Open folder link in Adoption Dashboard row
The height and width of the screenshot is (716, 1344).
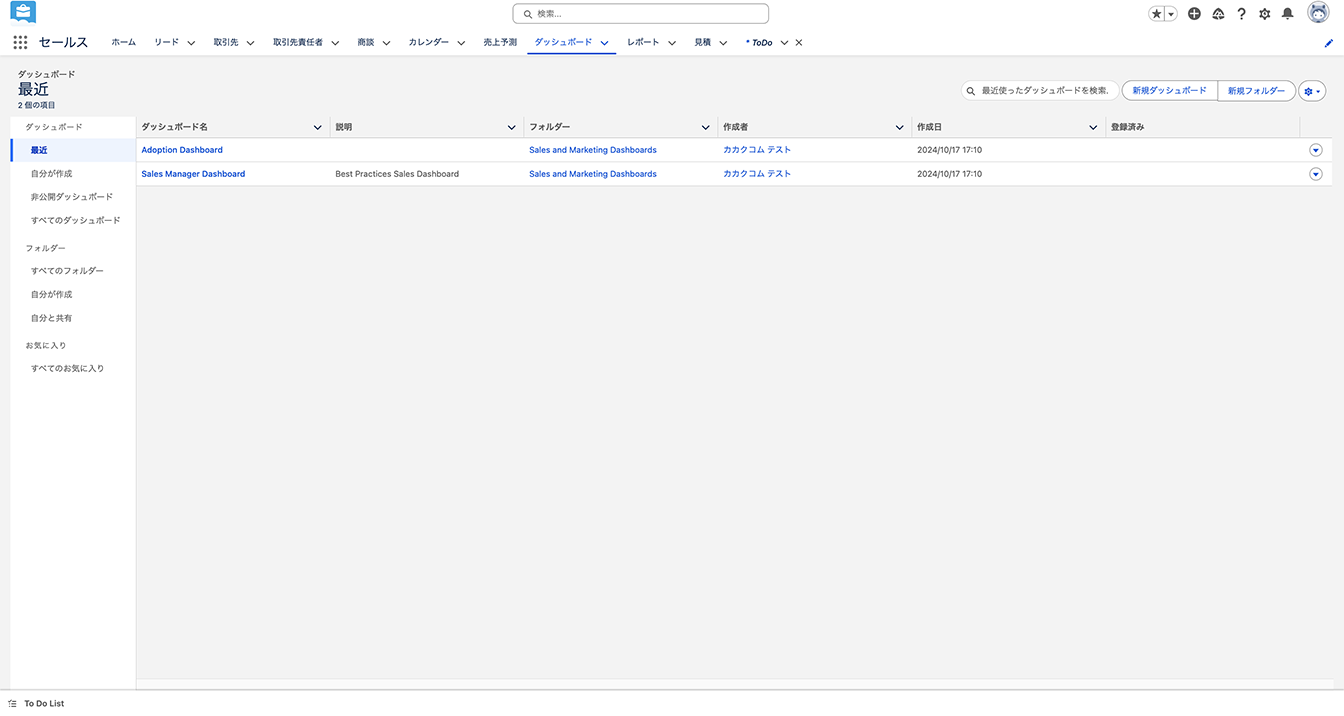(x=593, y=150)
